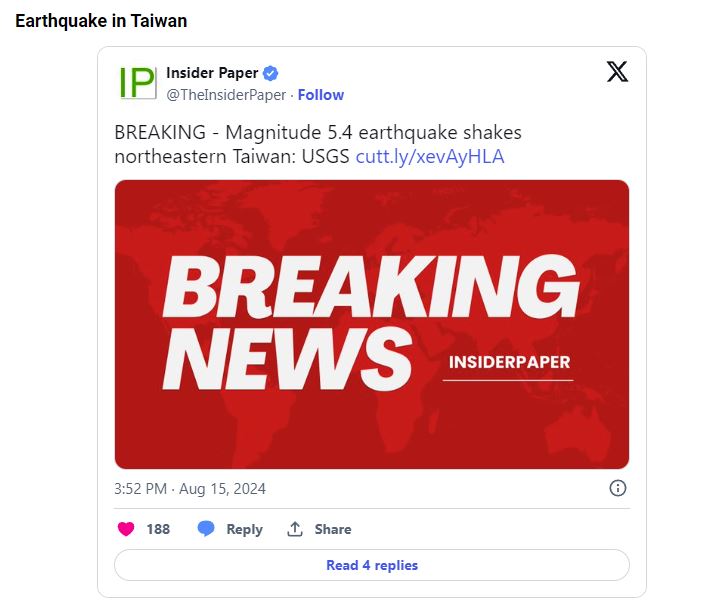Click the share upload arrow icon

[295, 529]
